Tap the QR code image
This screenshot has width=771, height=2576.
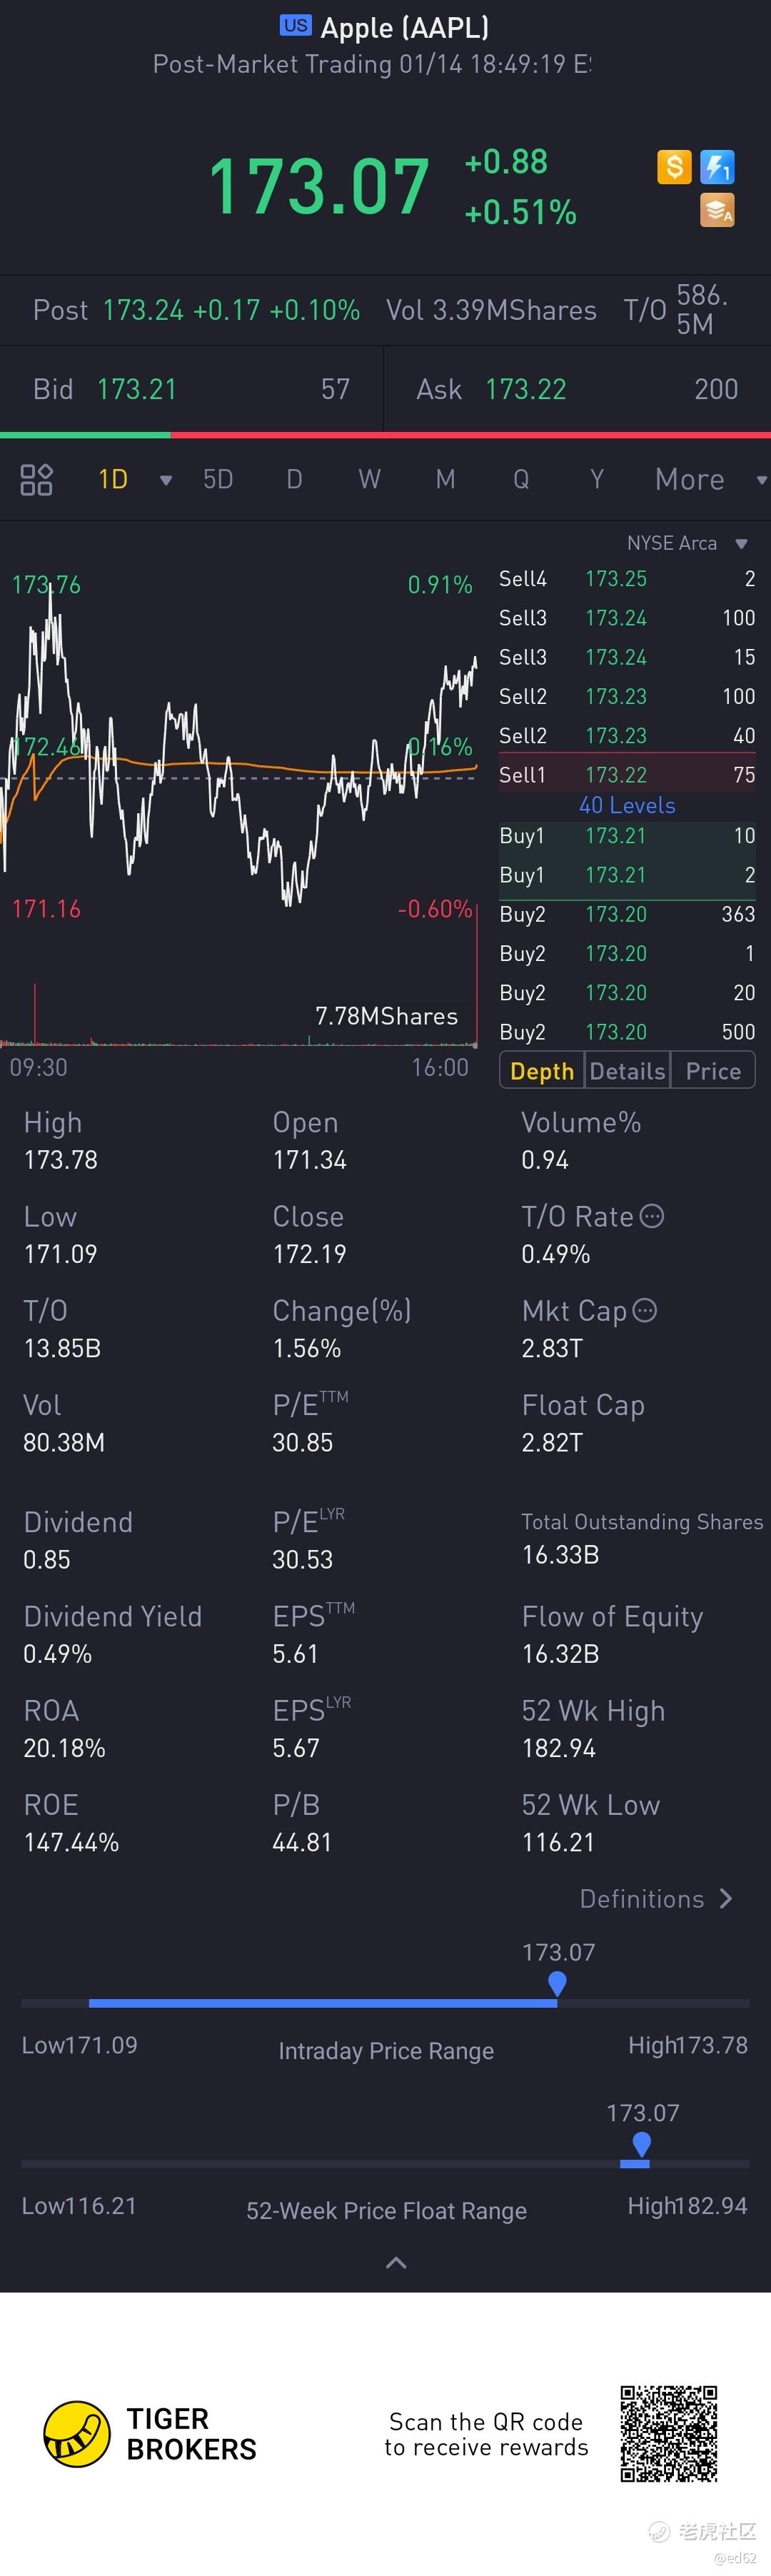coord(669,2434)
